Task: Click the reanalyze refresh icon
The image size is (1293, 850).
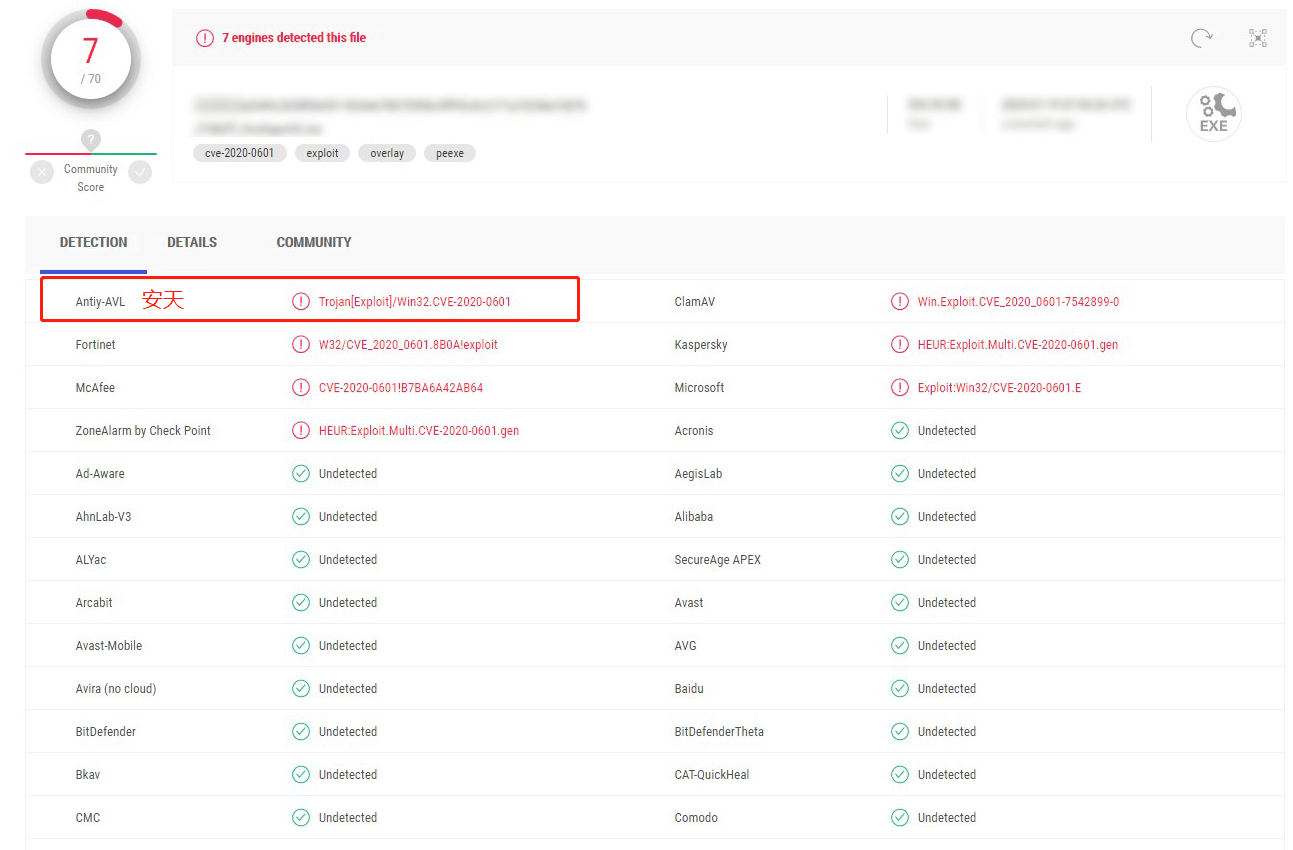Action: pyautogui.click(x=1201, y=38)
